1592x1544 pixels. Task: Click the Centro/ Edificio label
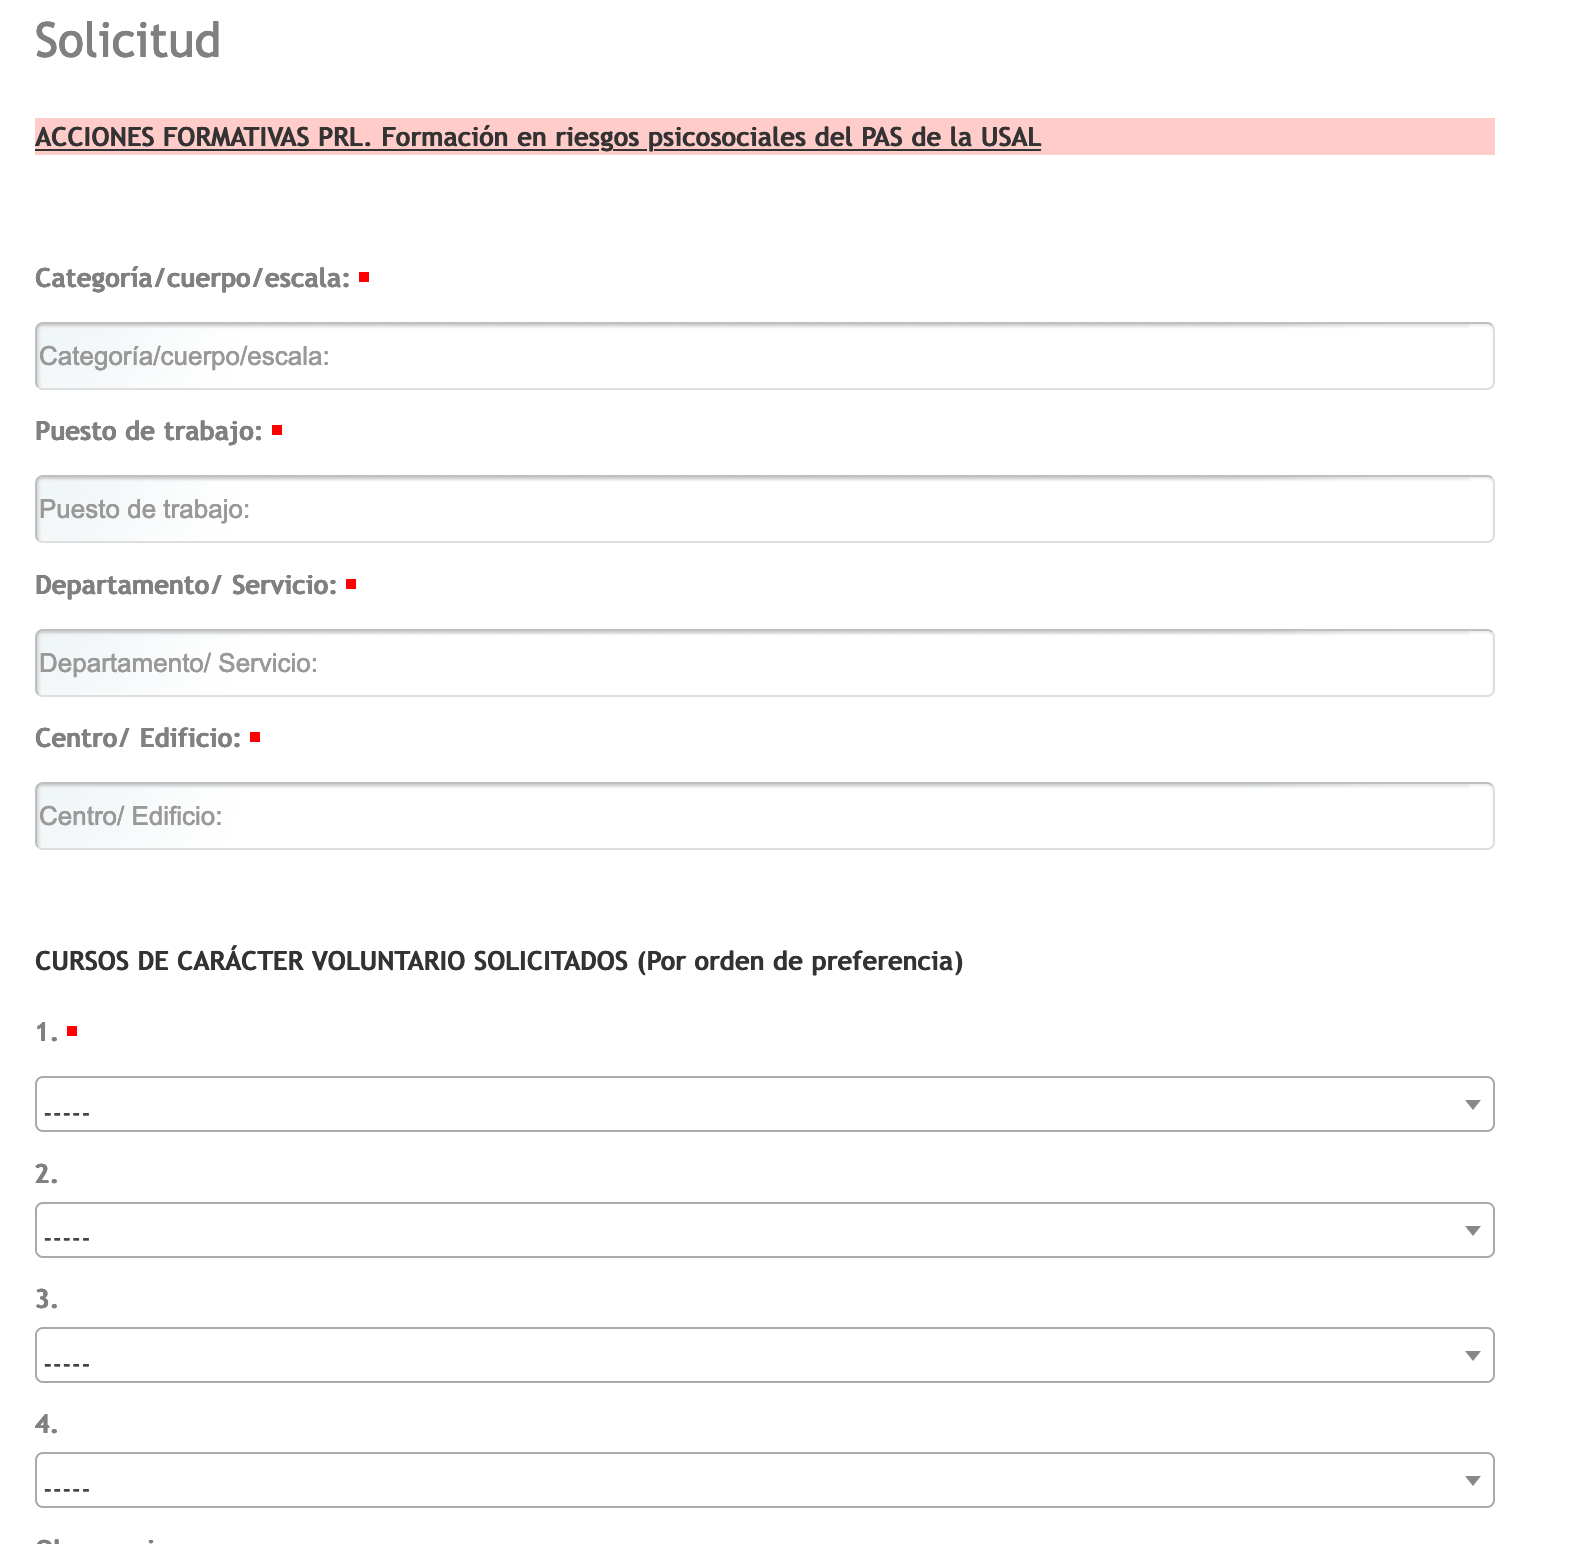pyautogui.click(x=137, y=738)
